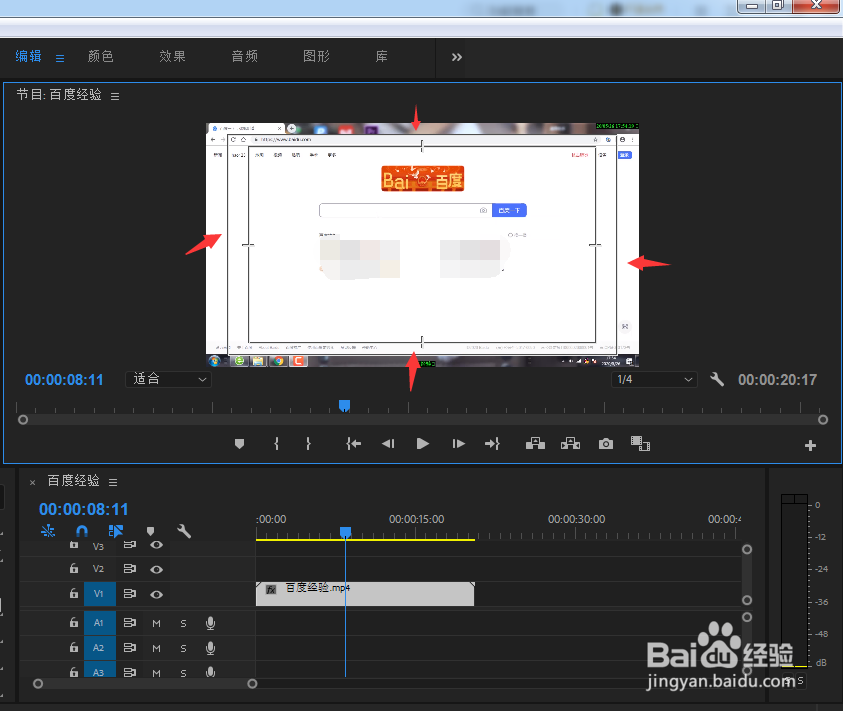Play the sequence in program monitor
Image resolution: width=843 pixels, height=711 pixels.
423,444
